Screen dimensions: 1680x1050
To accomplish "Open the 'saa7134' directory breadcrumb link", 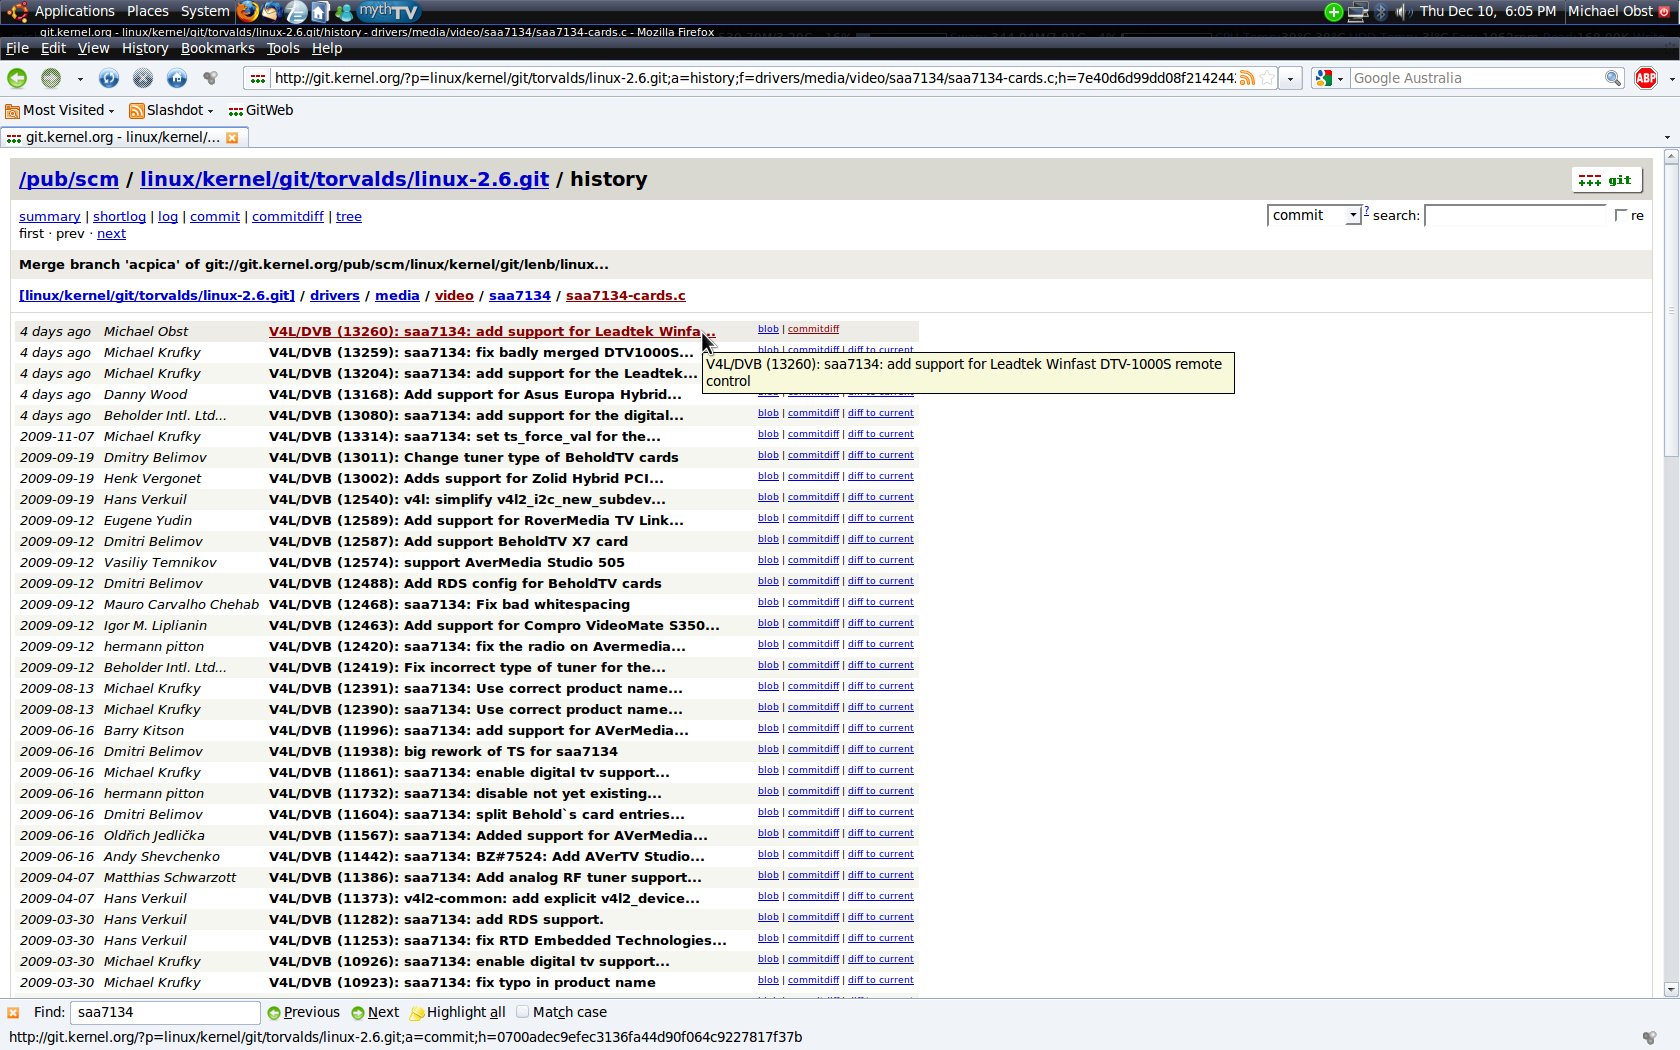I will (x=519, y=295).
